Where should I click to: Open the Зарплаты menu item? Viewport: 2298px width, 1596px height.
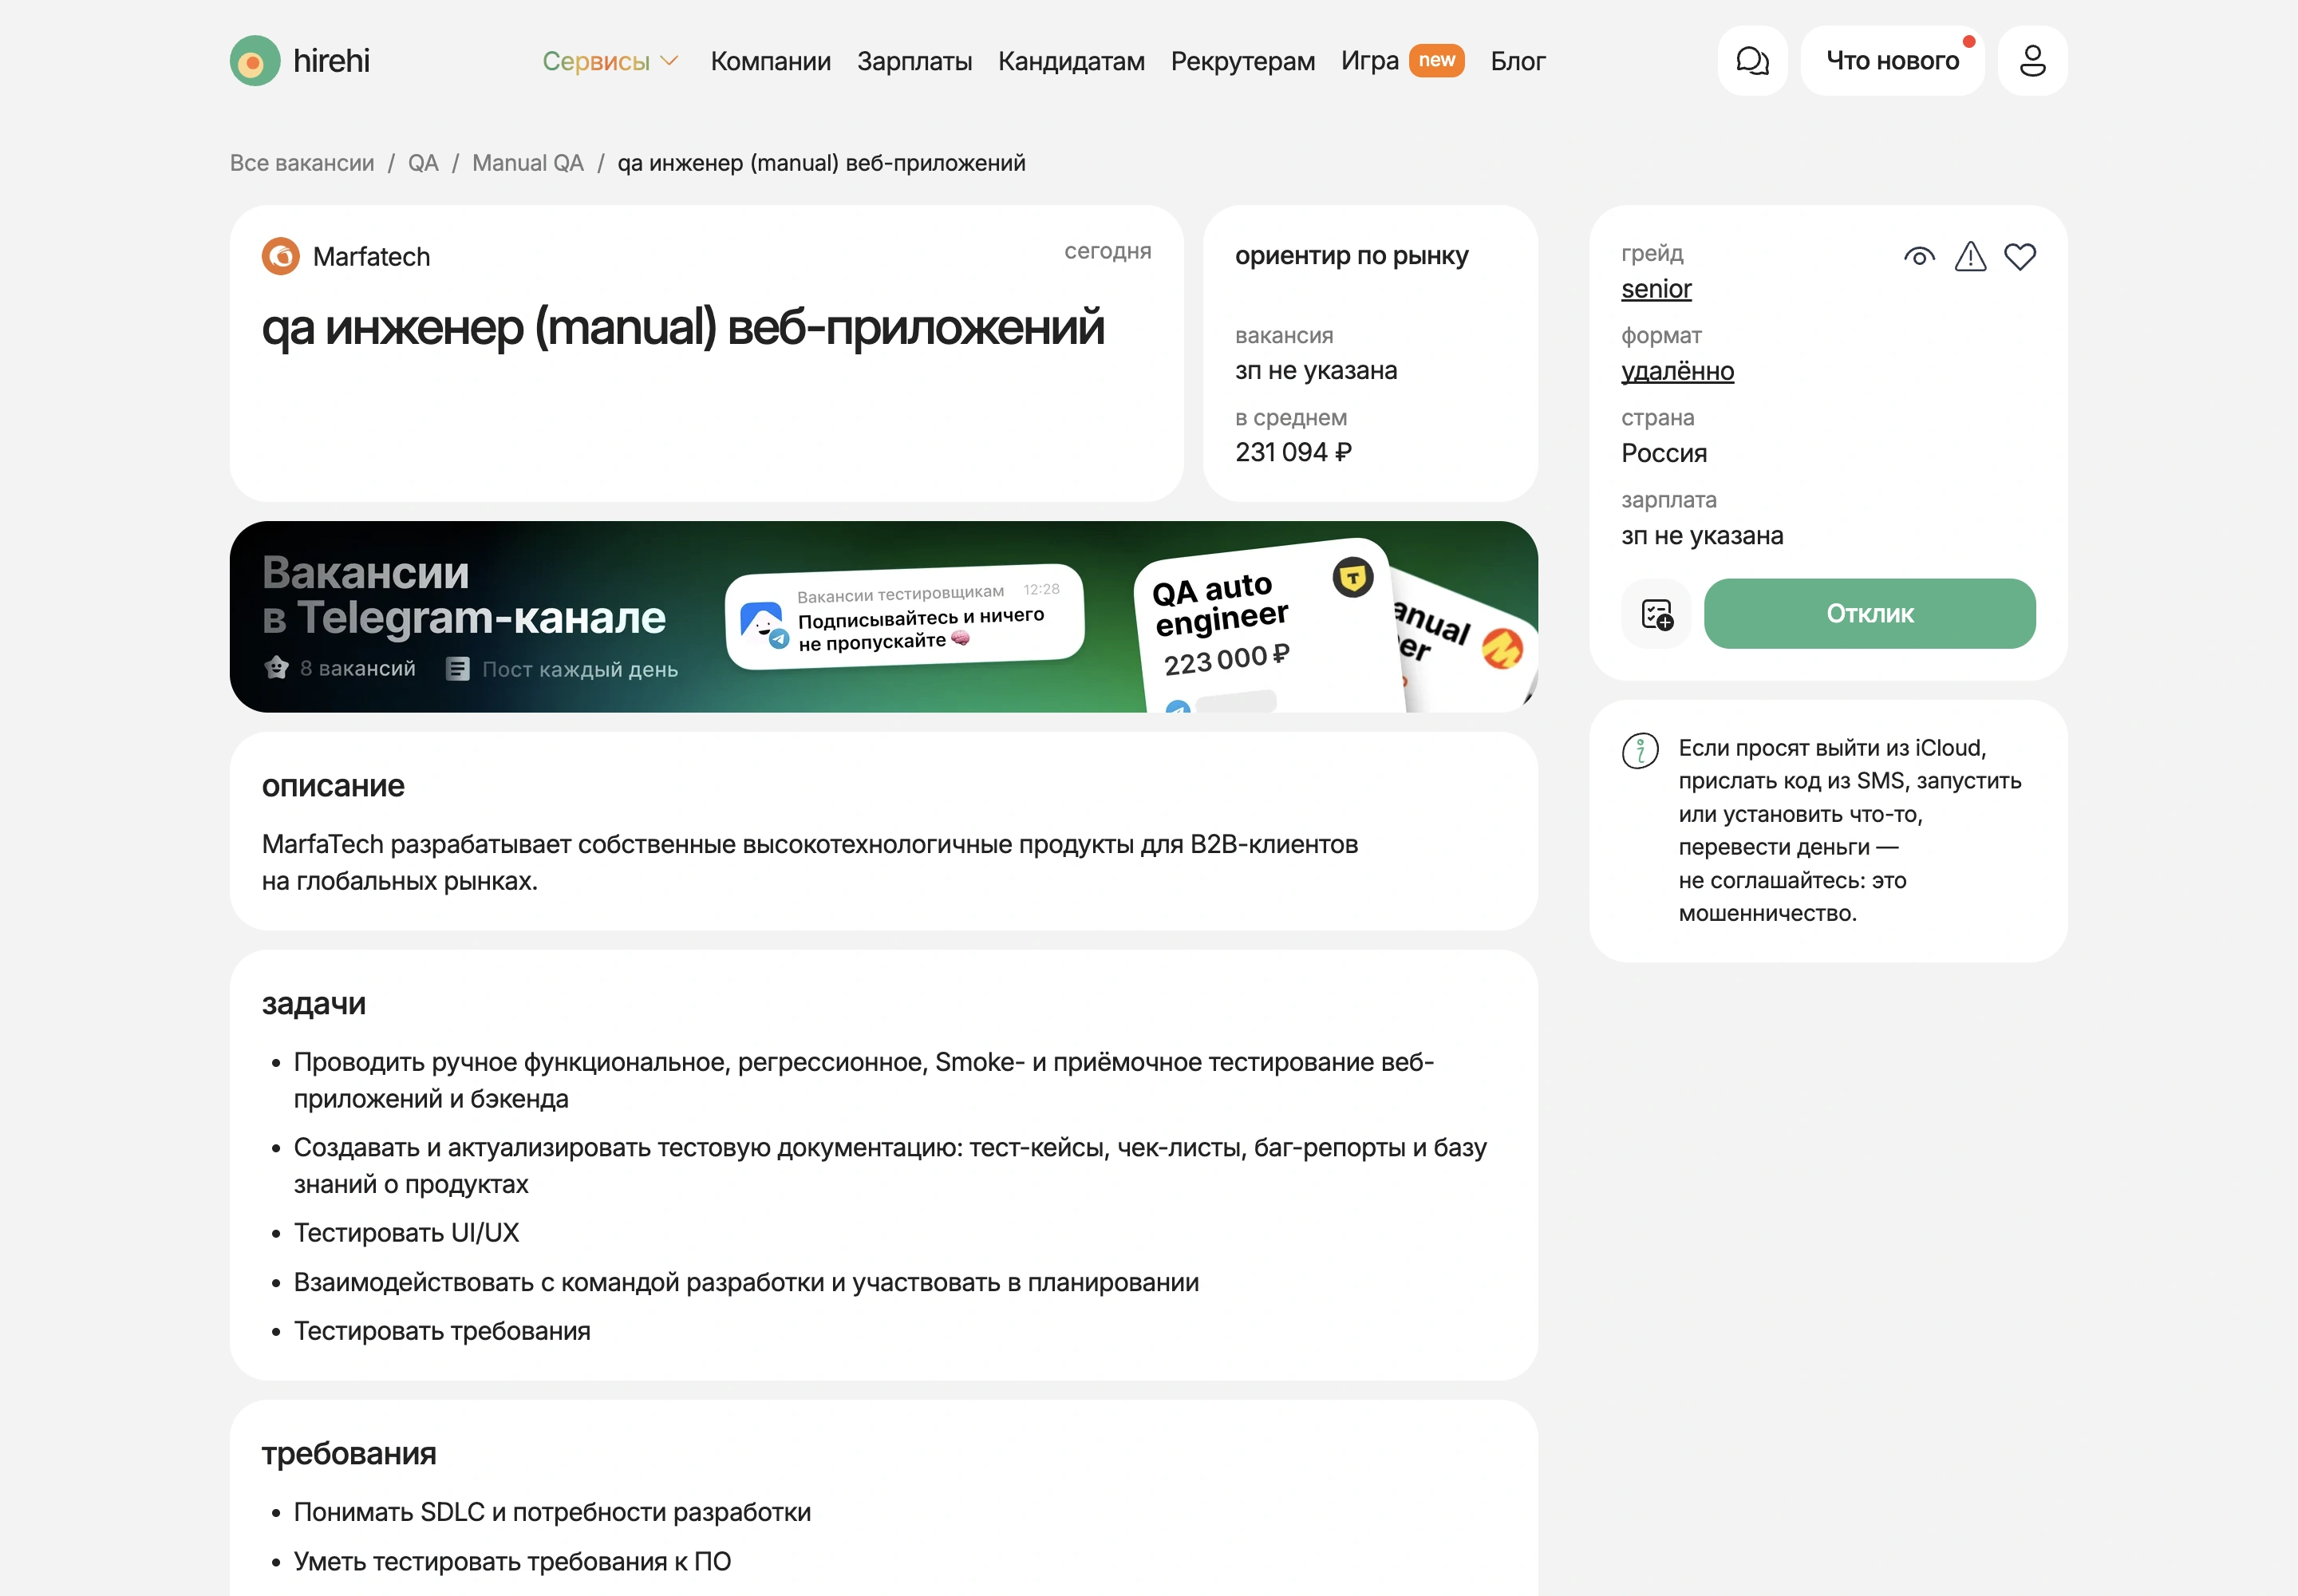tap(915, 61)
